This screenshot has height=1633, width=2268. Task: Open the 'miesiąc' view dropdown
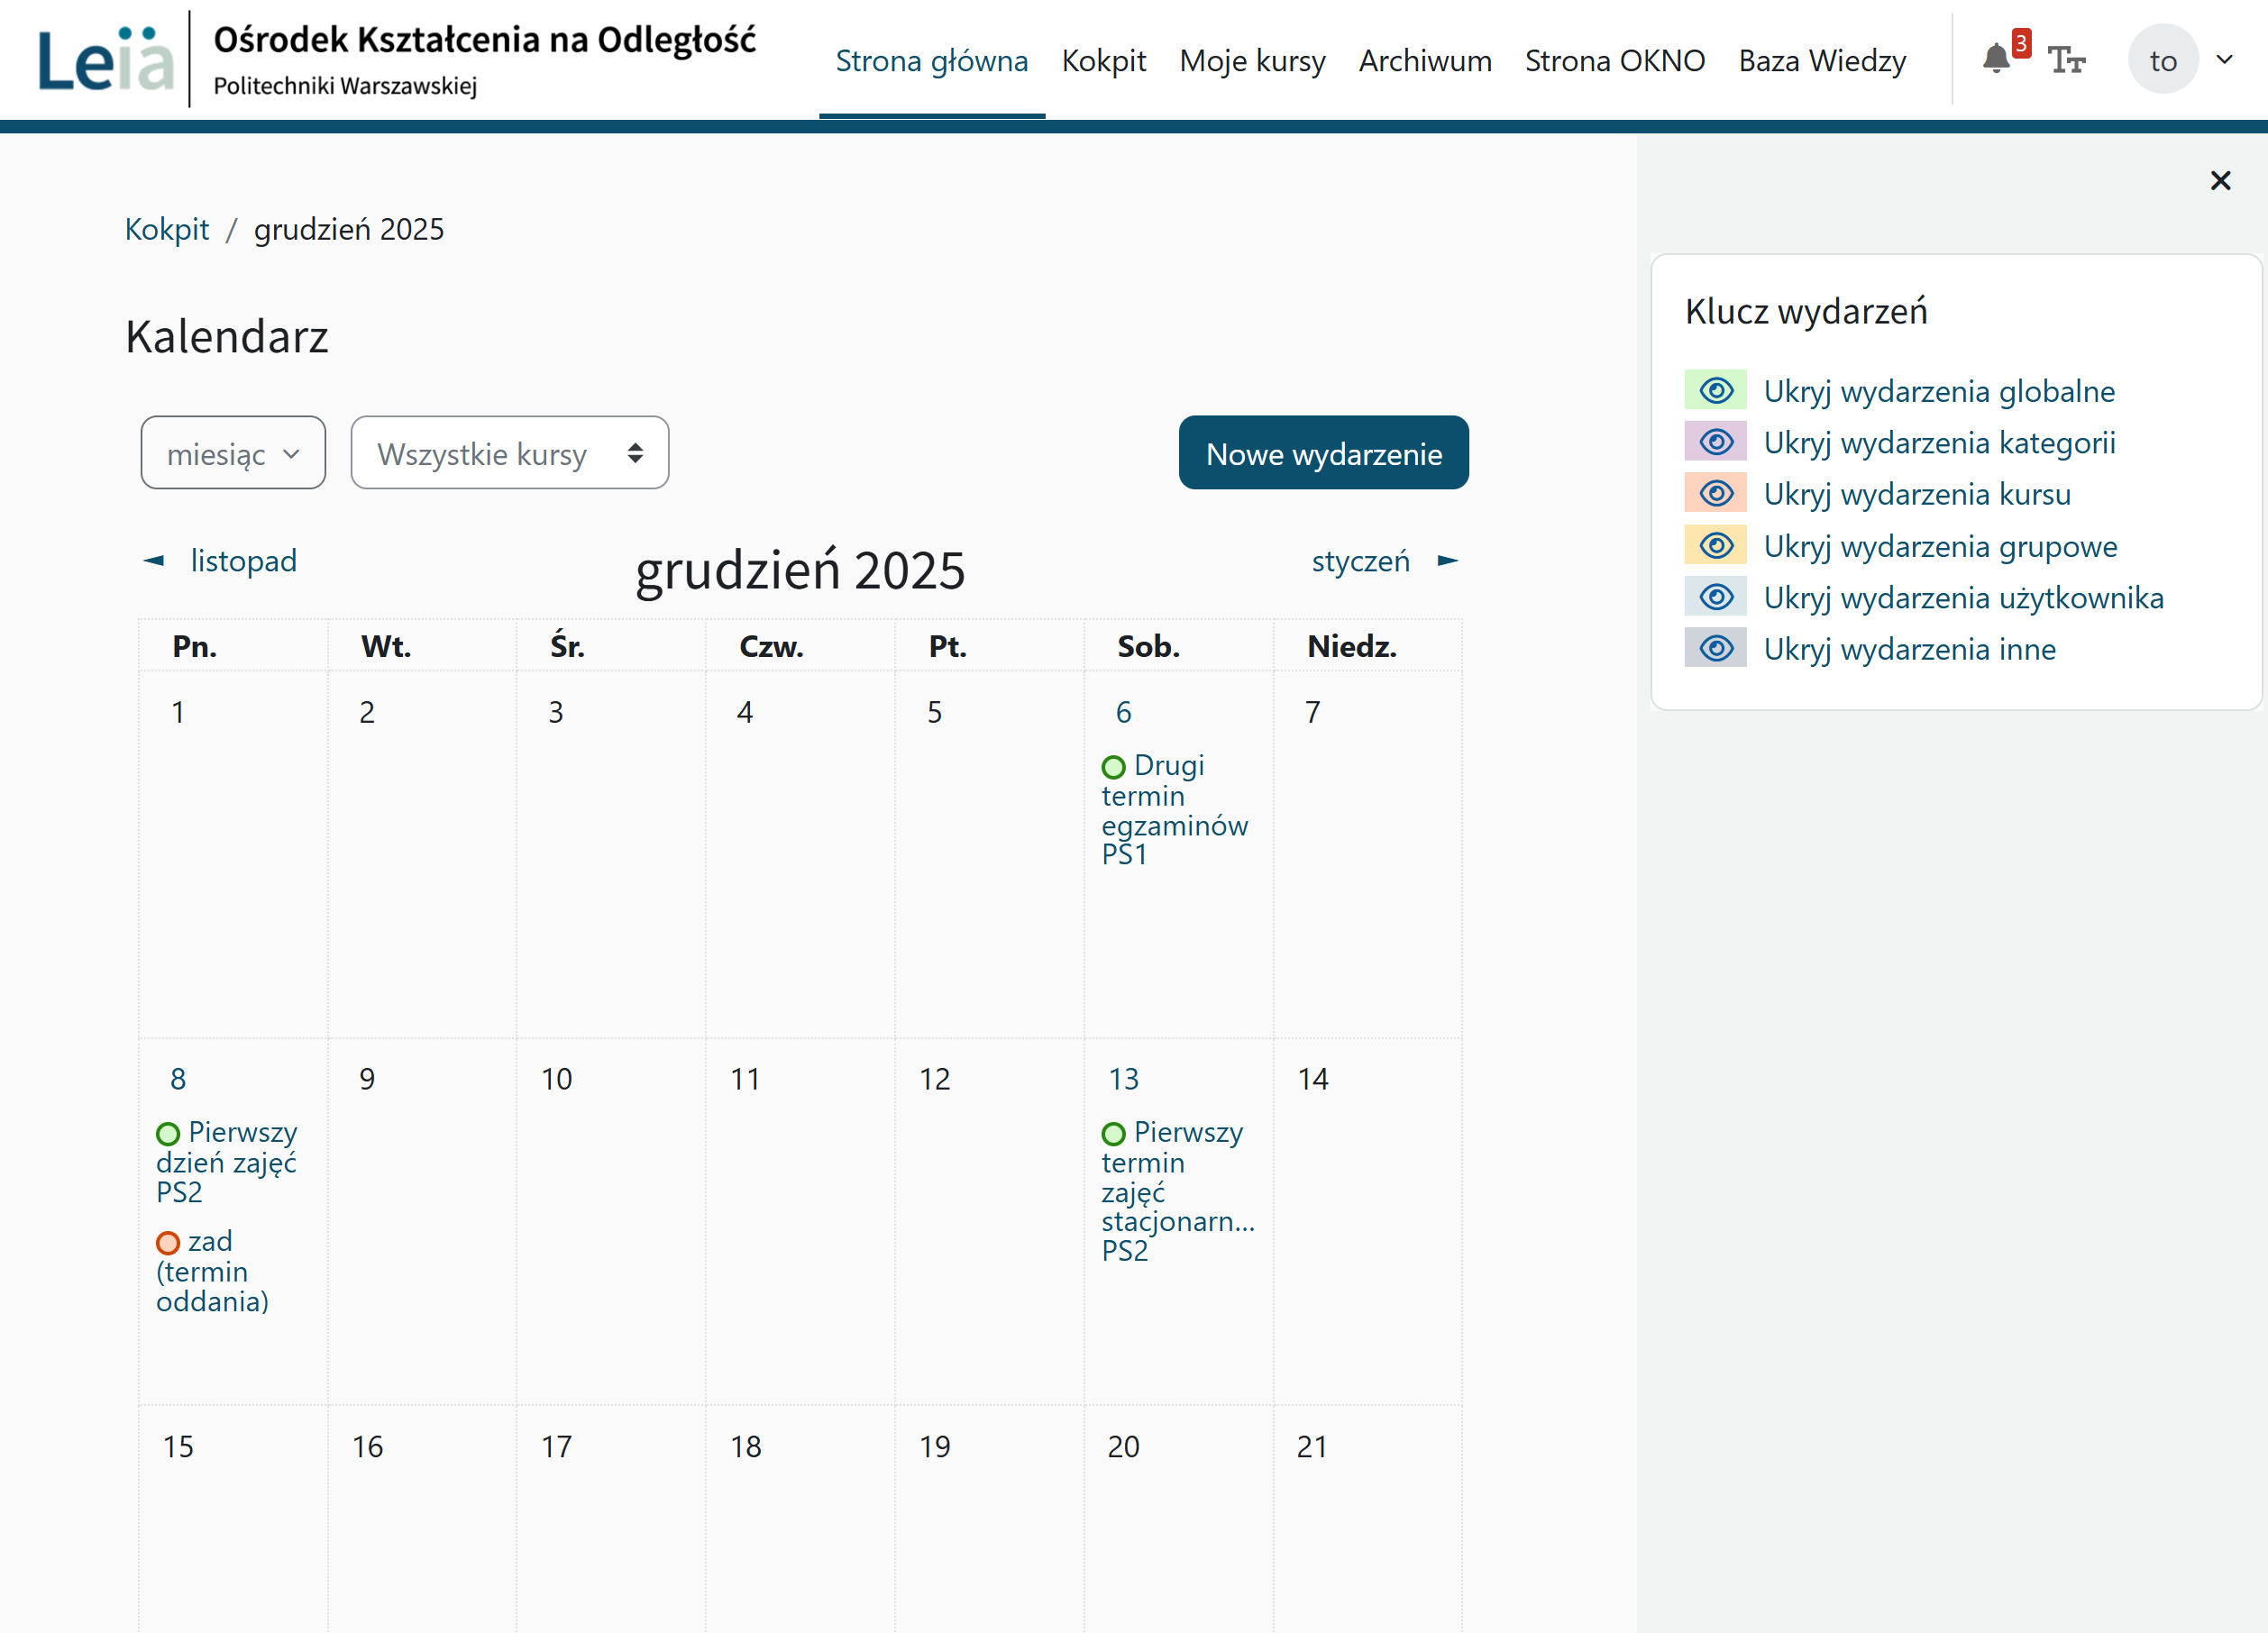click(x=233, y=453)
